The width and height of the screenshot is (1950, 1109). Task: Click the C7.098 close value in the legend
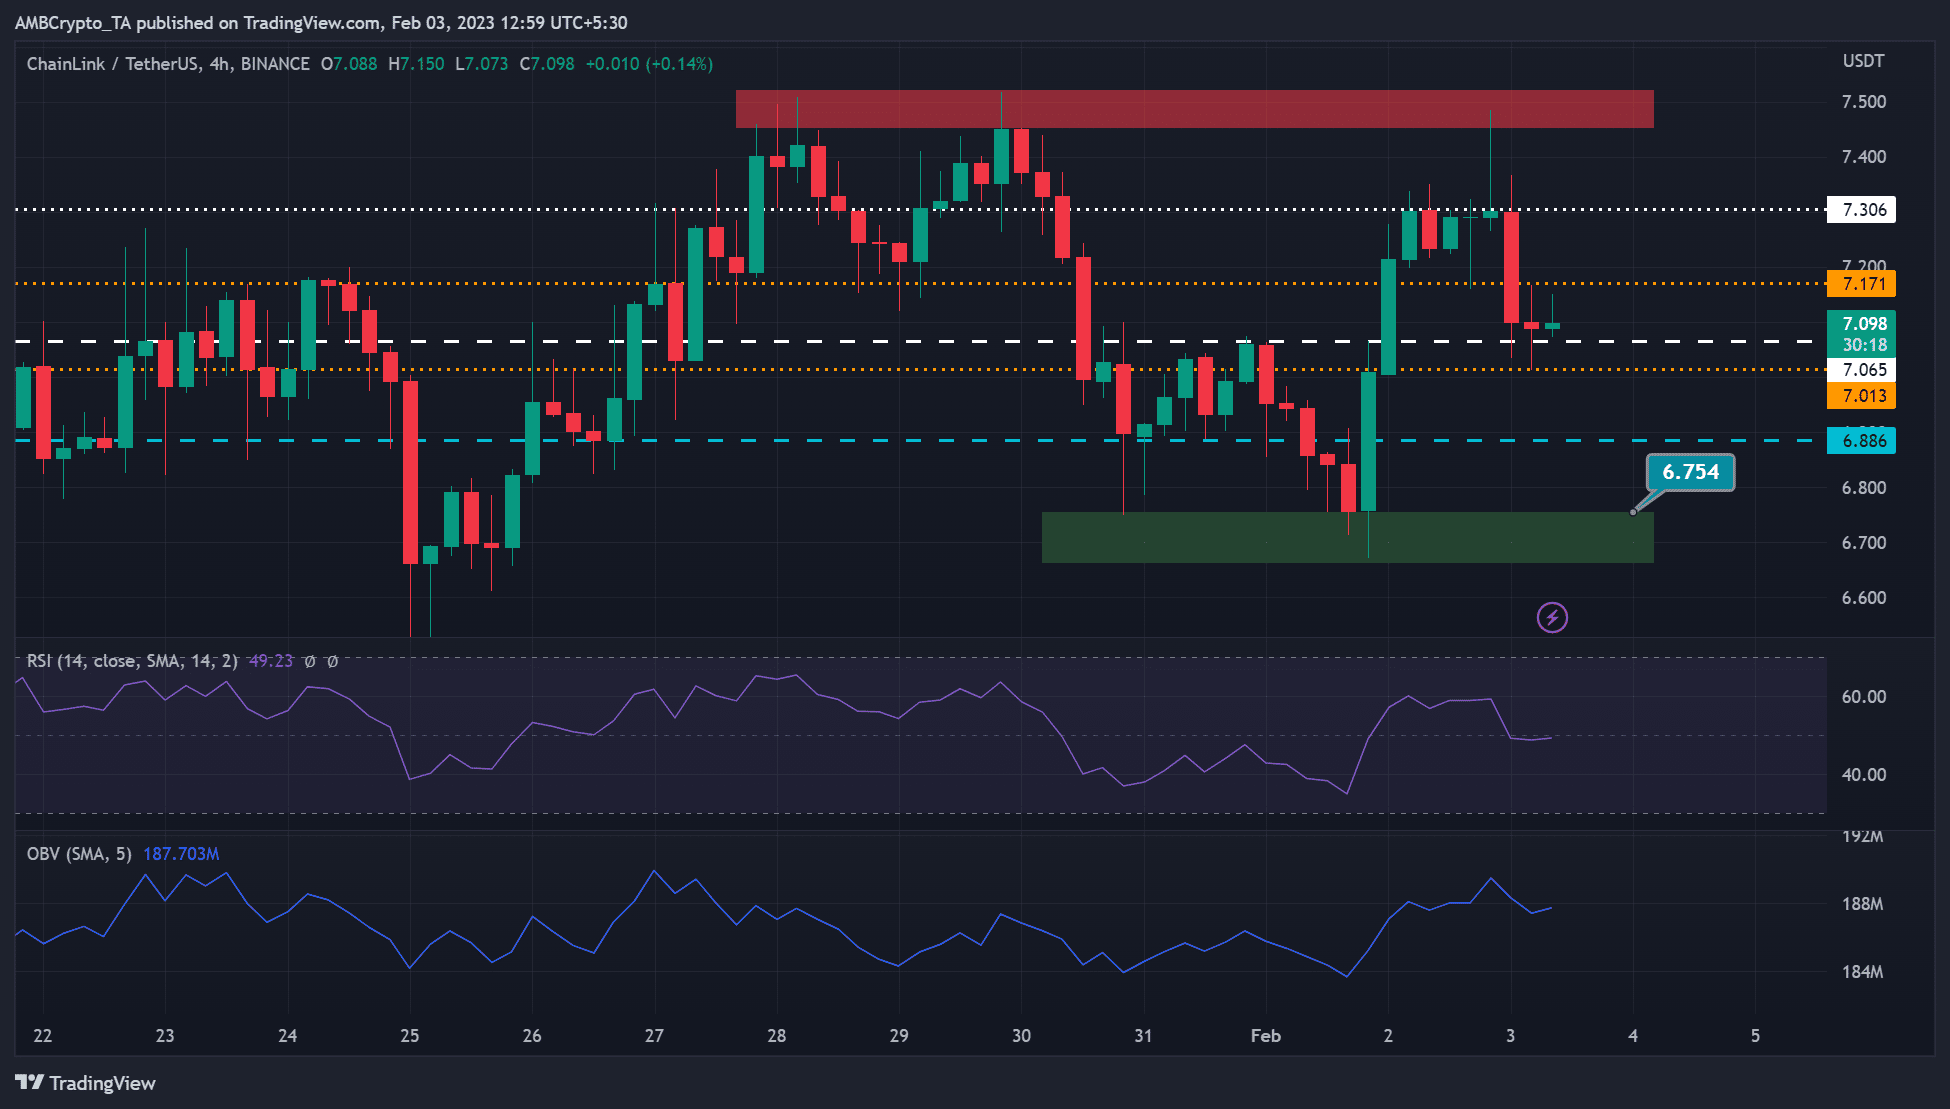click(547, 64)
